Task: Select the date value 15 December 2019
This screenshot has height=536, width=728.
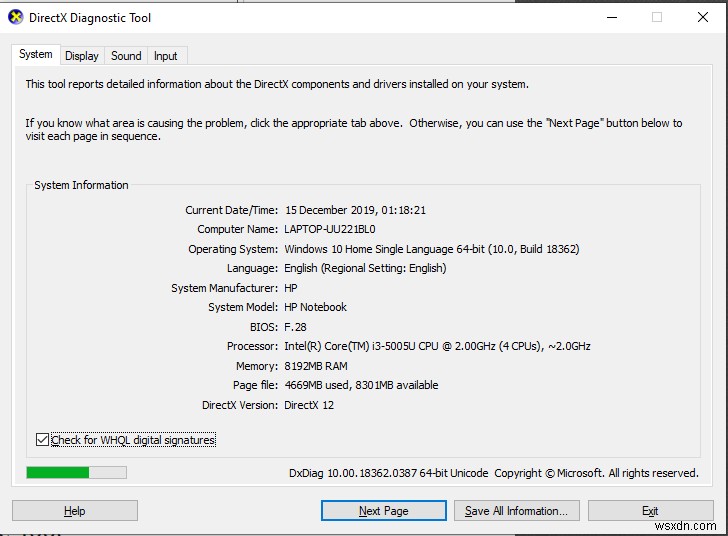Action: [x=330, y=210]
